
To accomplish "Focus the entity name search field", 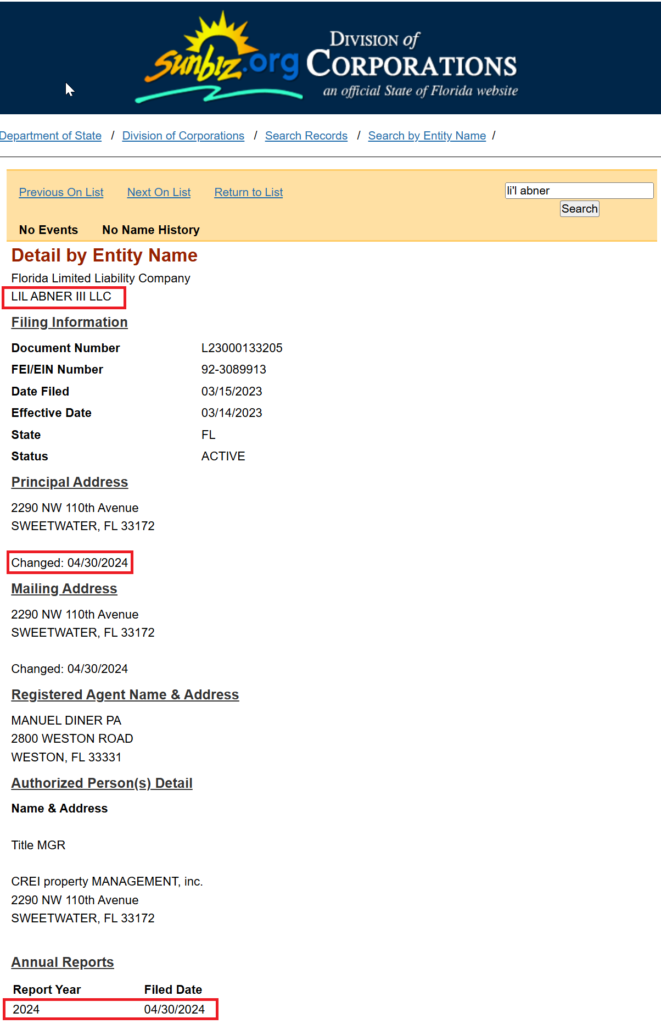I will (579, 191).
